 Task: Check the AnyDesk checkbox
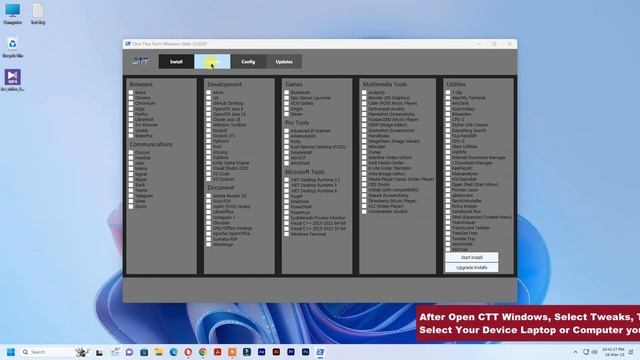click(448, 103)
